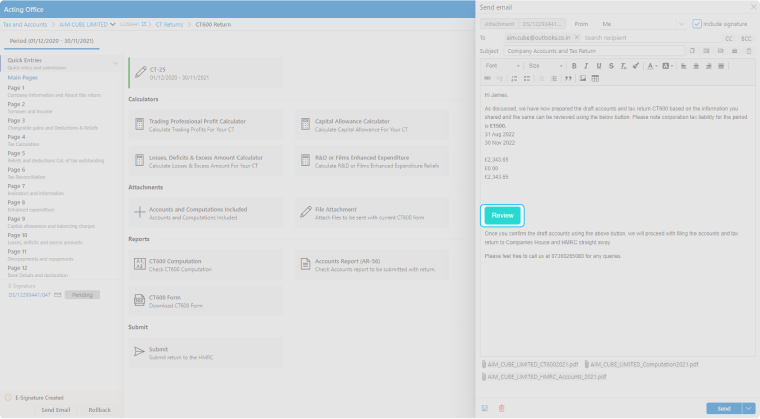Click the Review button in email body

(503, 215)
